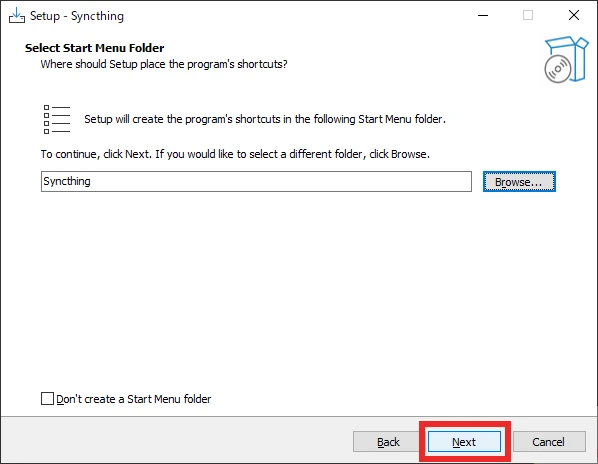Go Back to the previous setup page

point(388,442)
